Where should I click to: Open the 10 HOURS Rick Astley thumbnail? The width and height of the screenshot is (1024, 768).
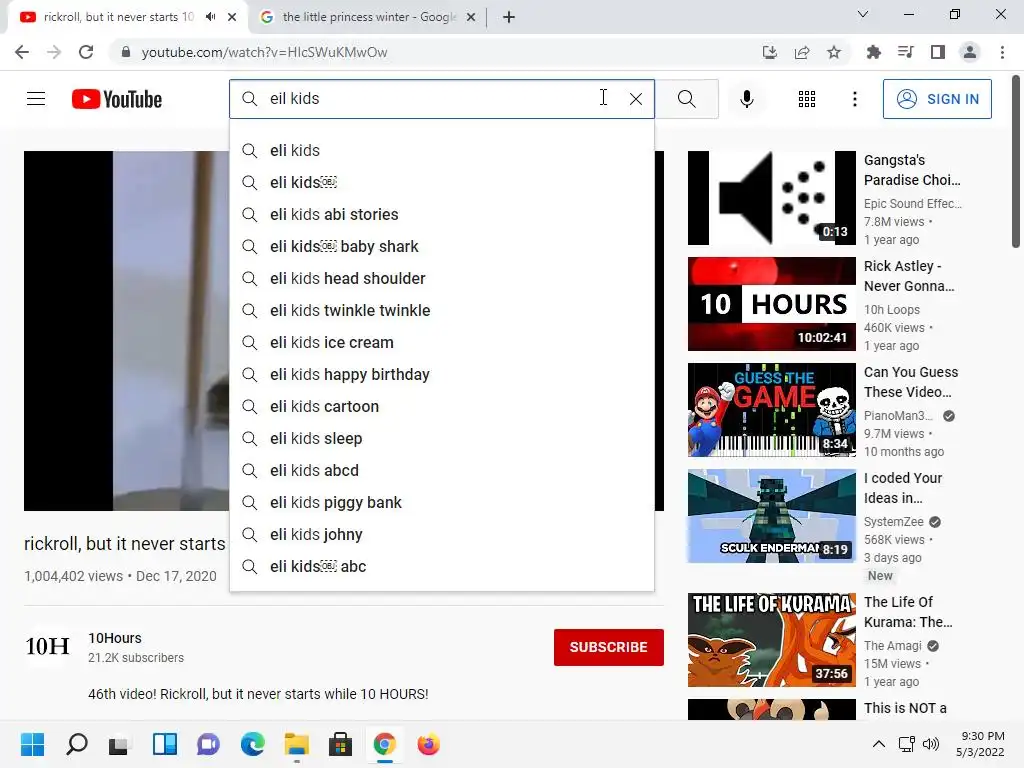pyautogui.click(x=771, y=304)
